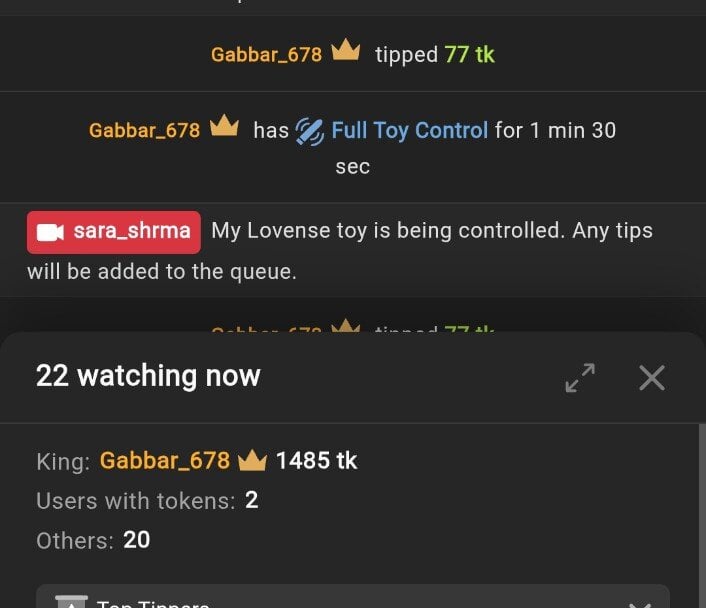Open the sara_shrma broadcaster name badge
Screen dimensions: 706x608
114,232
